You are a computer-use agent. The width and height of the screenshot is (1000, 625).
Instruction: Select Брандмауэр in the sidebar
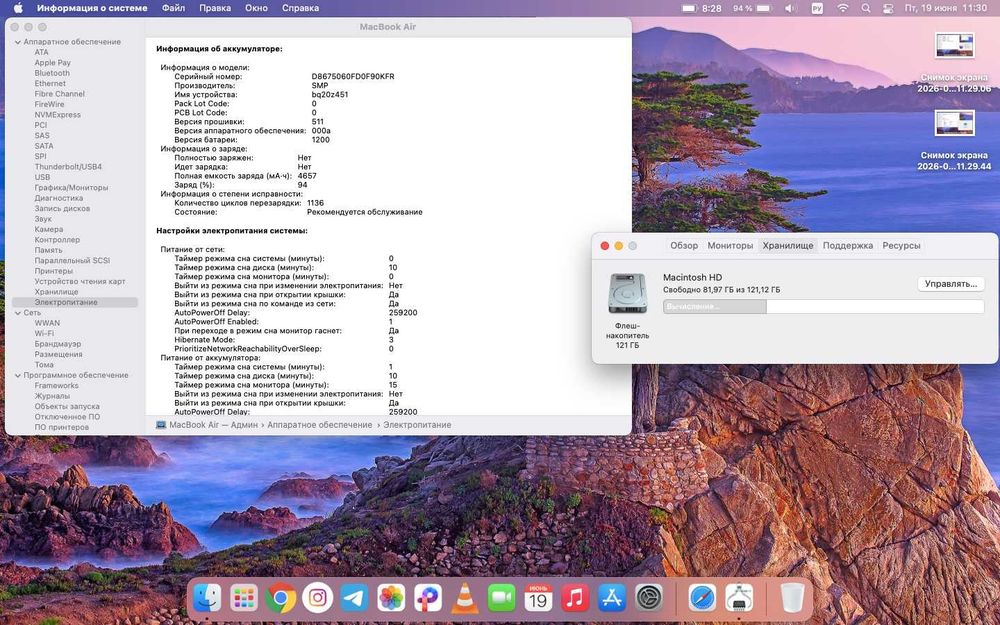tap(57, 344)
